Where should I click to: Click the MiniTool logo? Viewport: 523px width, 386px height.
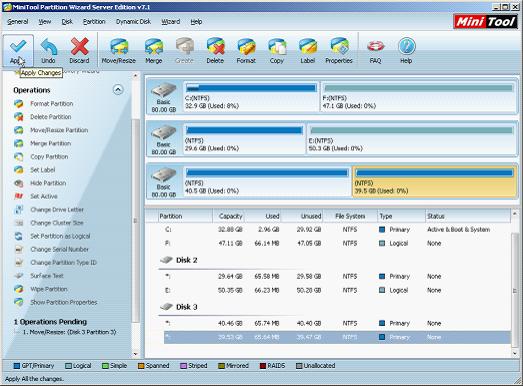click(485, 22)
